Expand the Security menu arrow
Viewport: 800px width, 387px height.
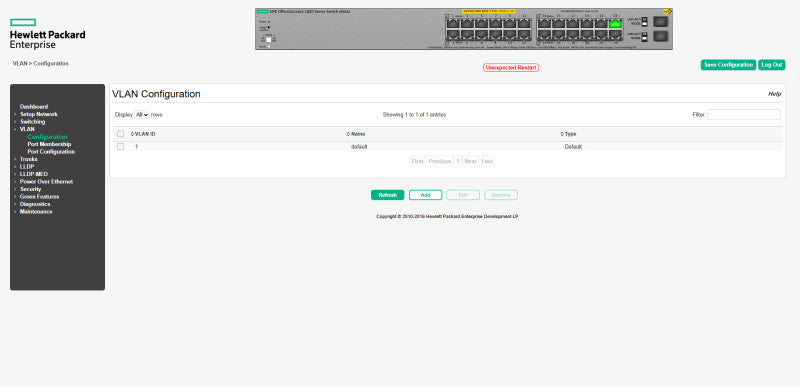click(15, 189)
